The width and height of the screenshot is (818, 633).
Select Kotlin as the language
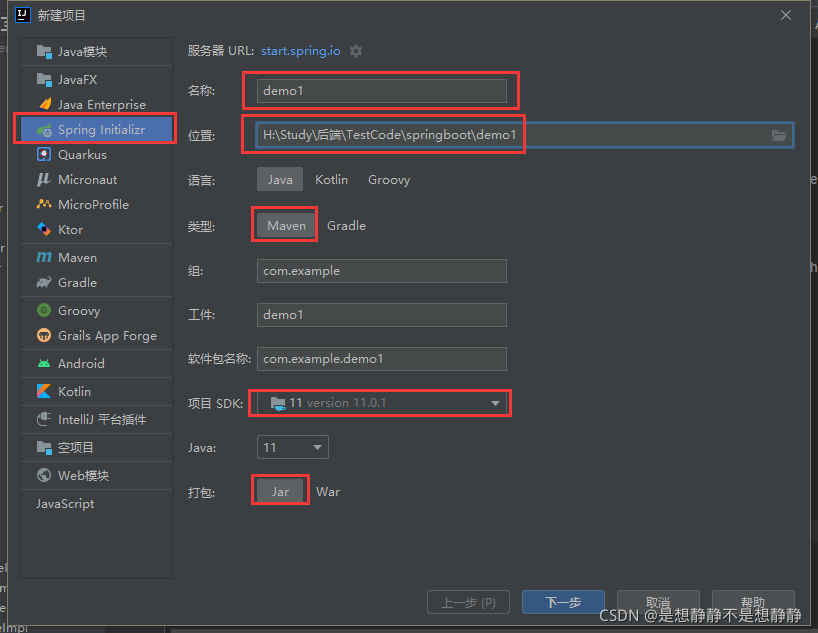point(331,180)
